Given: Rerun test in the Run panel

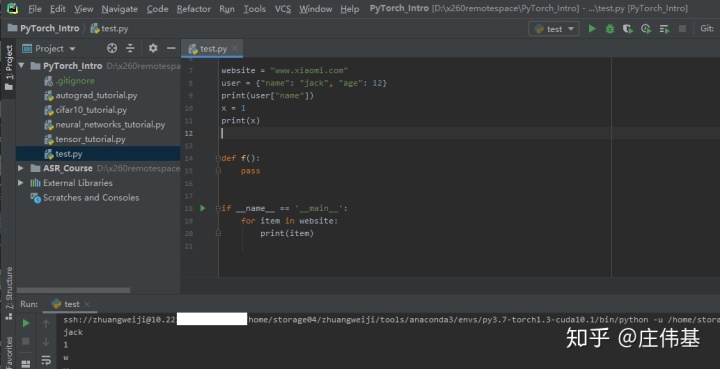Looking at the screenshot, I should click(x=26, y=324).
